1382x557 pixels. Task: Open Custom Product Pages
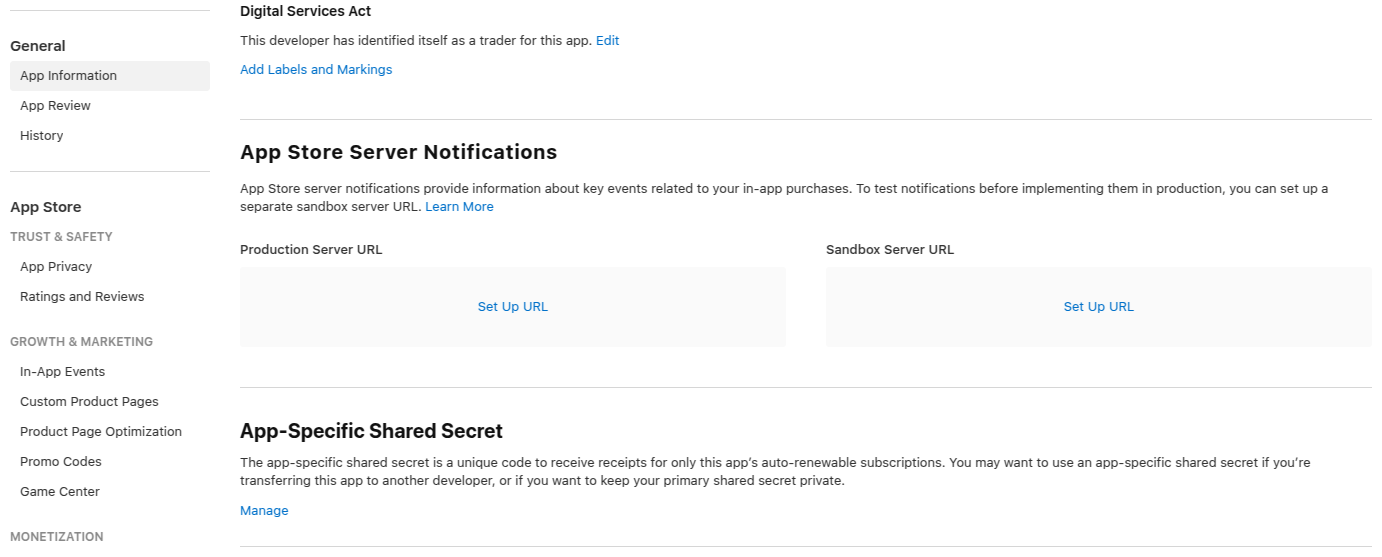pos(89,402)
